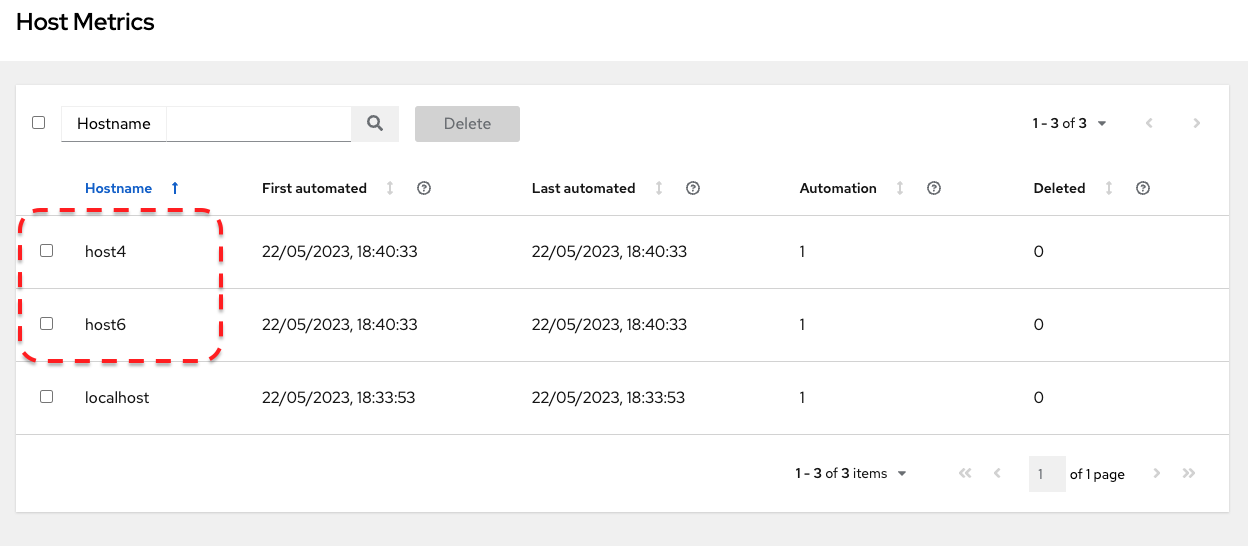Screen dimensions: 1248x546
Task: Click the Deleted column sort icon
Action: coord(1108,188)
